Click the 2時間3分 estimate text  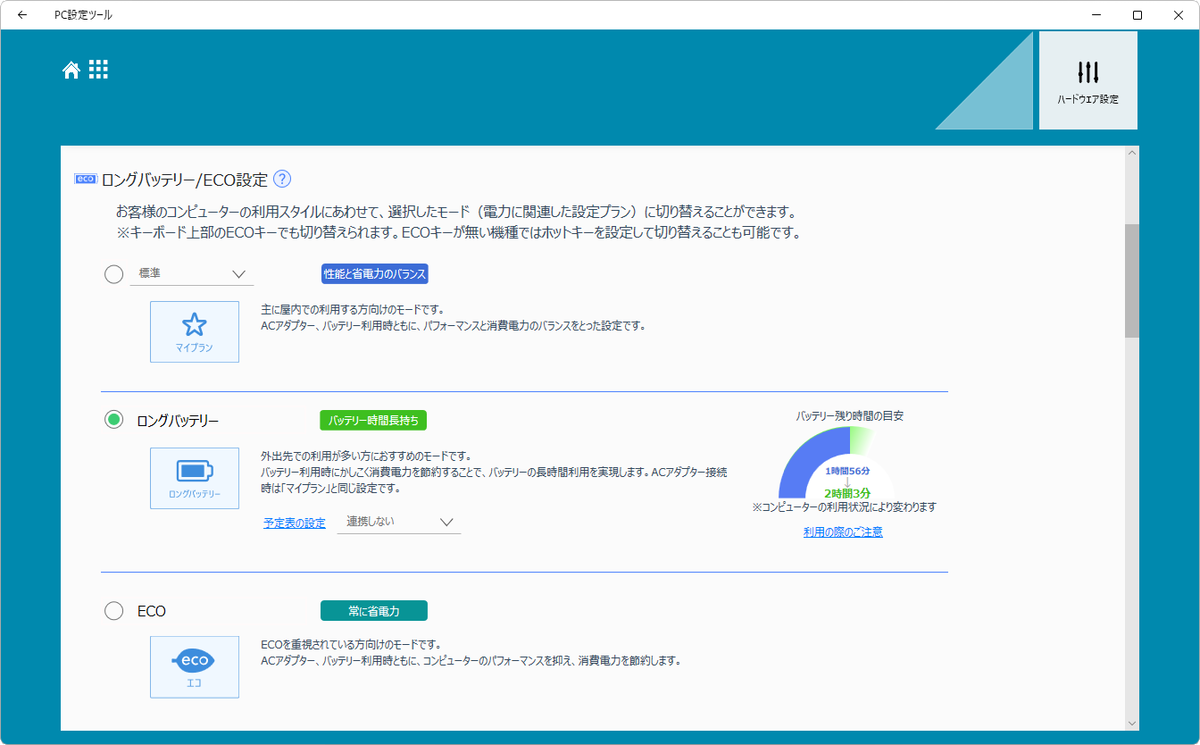tap(849, 493)
